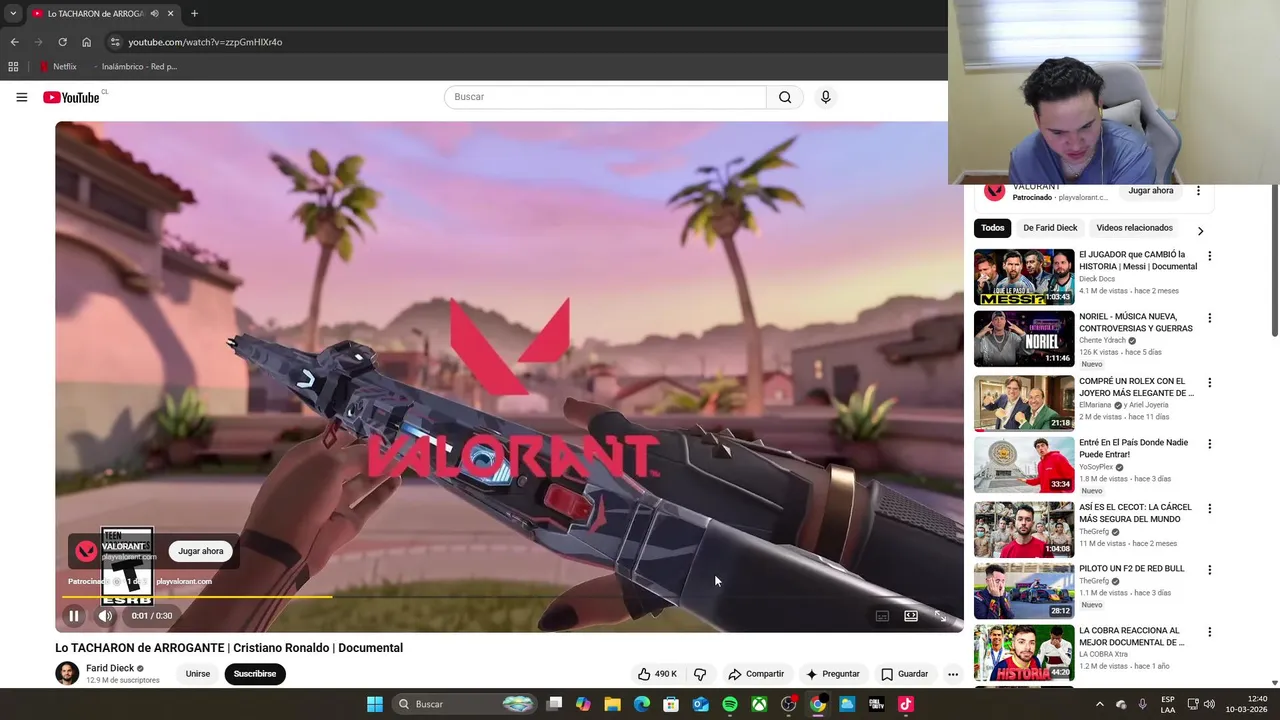Open options for the Messi documental video
The image size is (1280, 720).
click(1209, 256)
